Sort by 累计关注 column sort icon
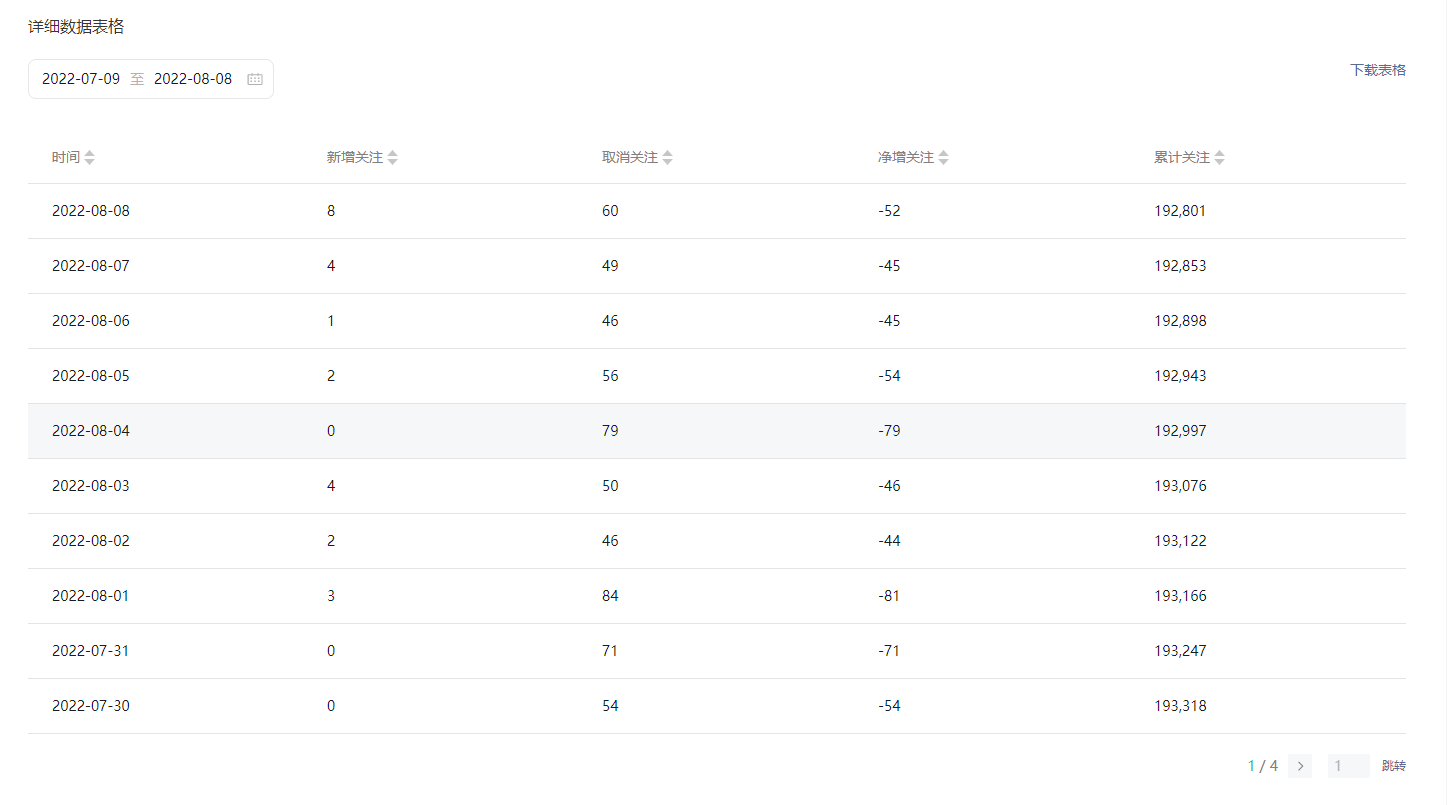1447x805 pixels. (x=1220, y=158)
